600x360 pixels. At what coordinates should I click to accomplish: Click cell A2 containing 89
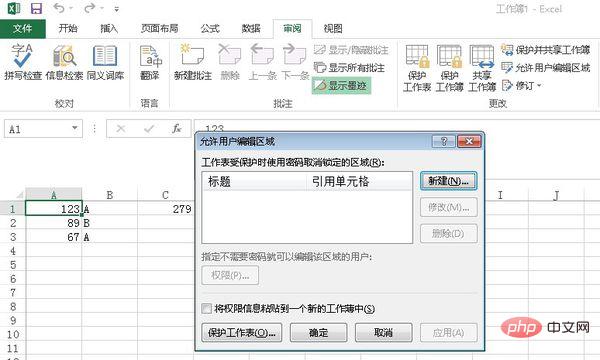[54, 223]
